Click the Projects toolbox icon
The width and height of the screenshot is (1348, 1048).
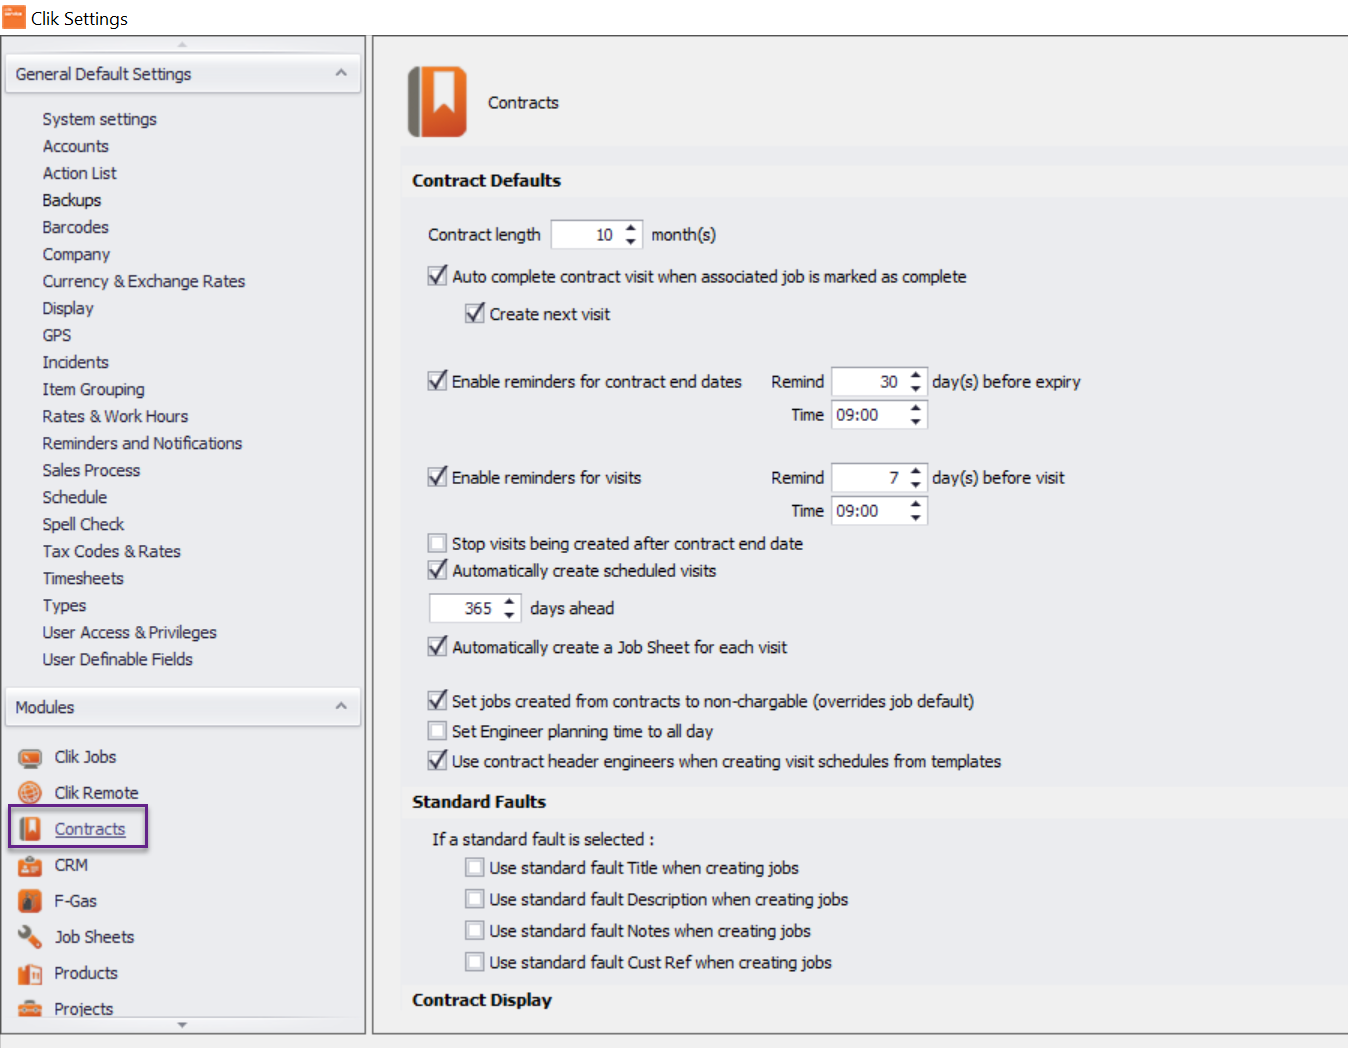point(31,1009)
